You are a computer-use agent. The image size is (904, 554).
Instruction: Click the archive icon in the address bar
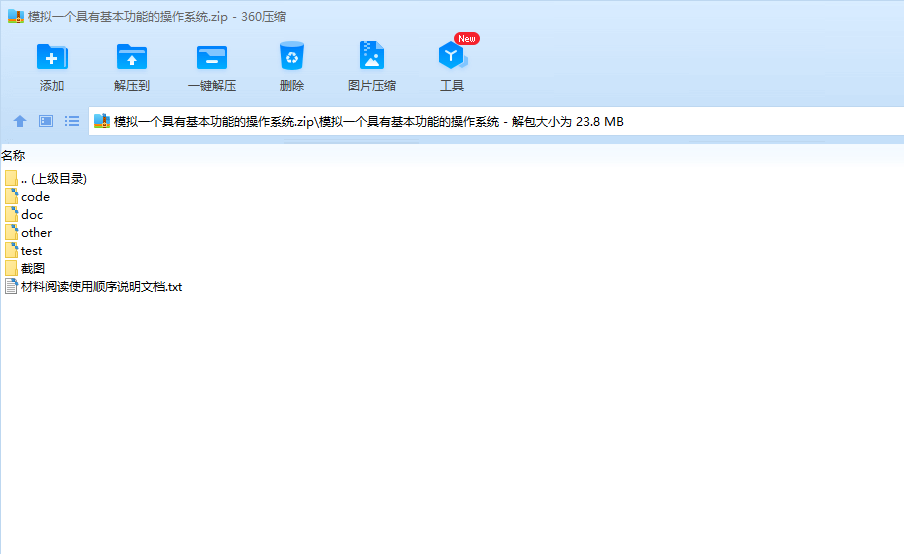[101, 121]
